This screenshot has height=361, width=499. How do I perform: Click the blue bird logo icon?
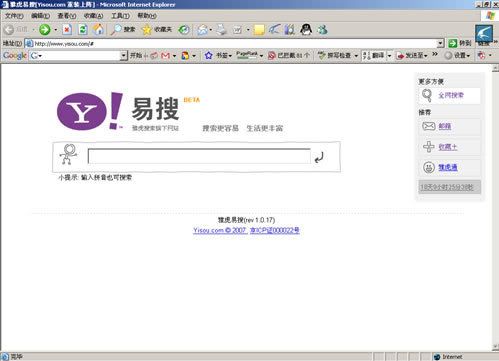click(x=484, y=34)
